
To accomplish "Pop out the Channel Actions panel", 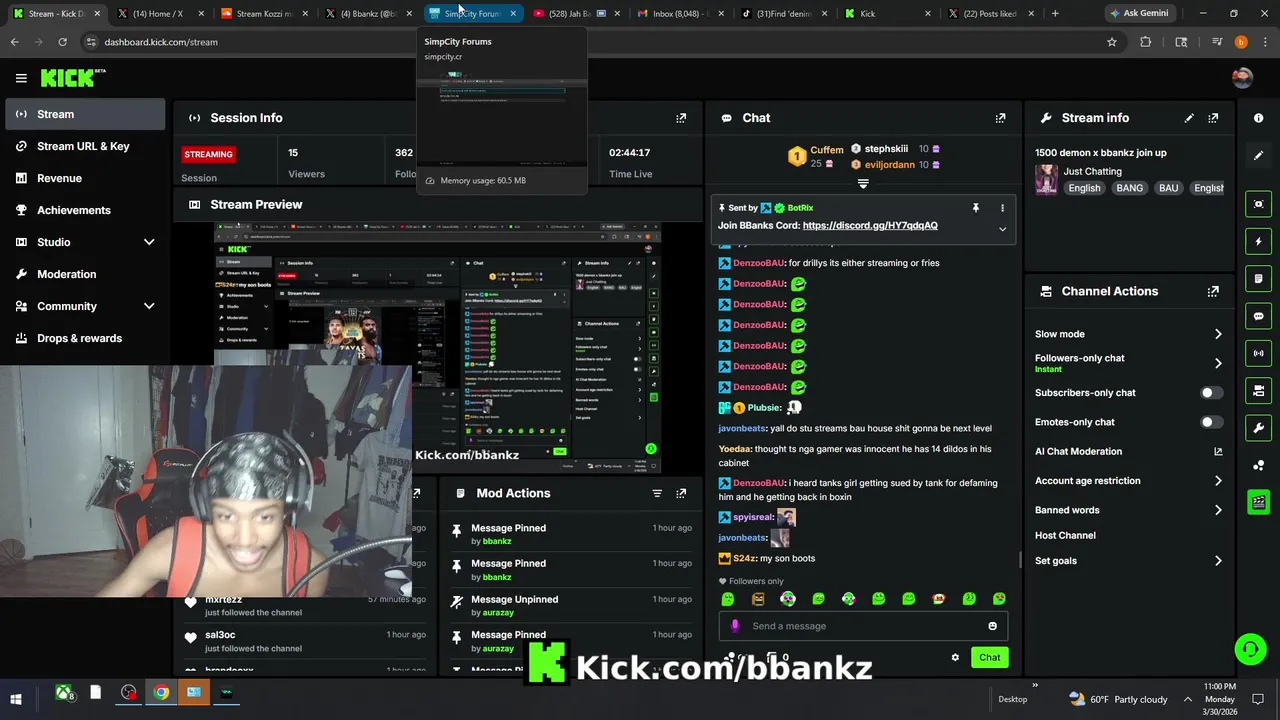I will click(1213, 292).
